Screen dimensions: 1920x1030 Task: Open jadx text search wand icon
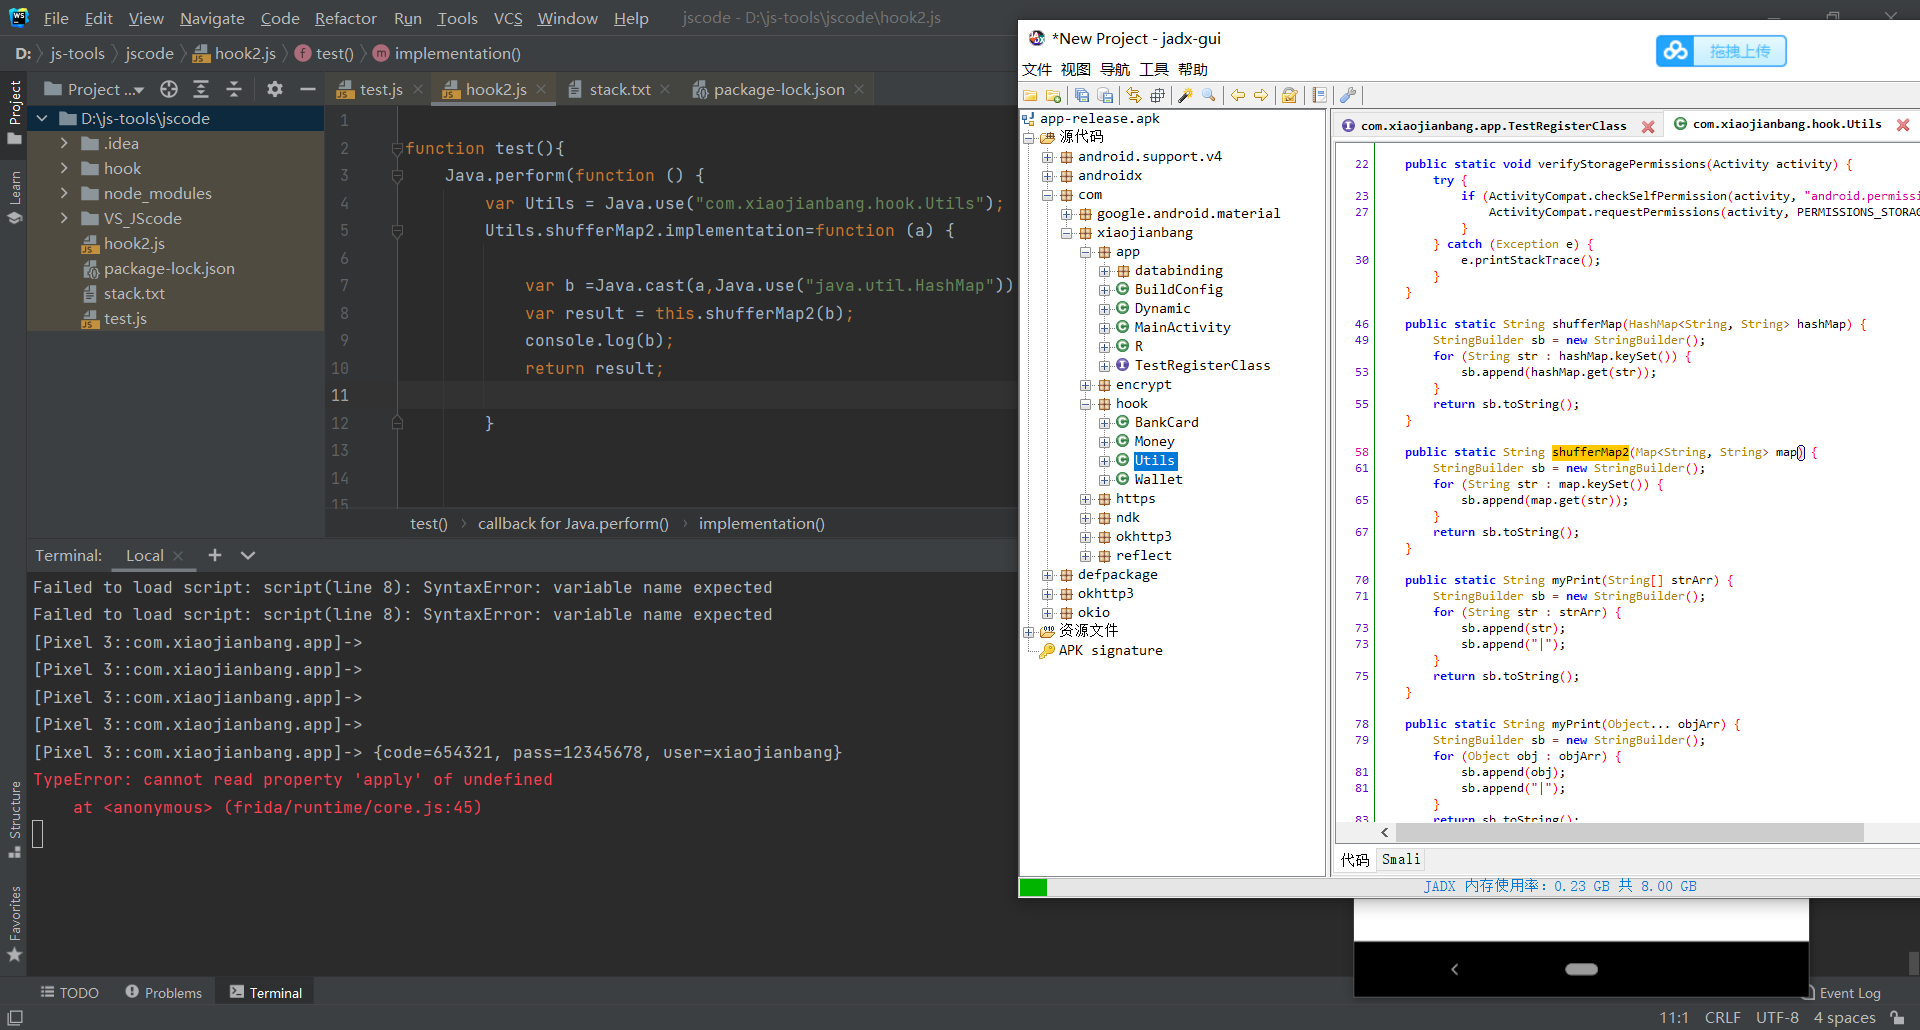point(1186,95)
